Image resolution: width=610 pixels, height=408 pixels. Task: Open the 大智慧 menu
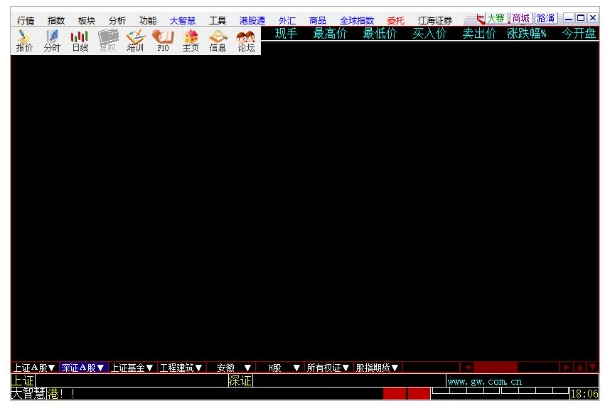182,20
